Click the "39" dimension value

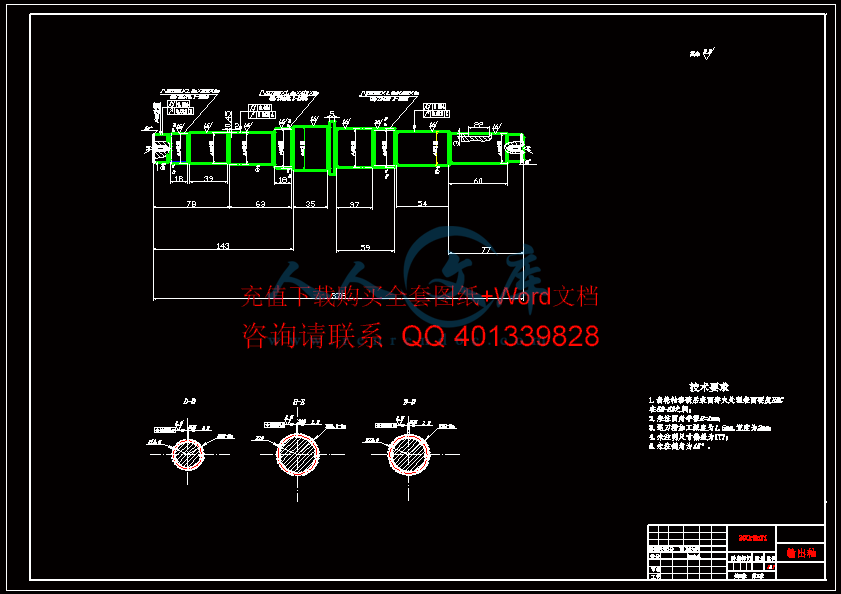(x=209, y=179)
